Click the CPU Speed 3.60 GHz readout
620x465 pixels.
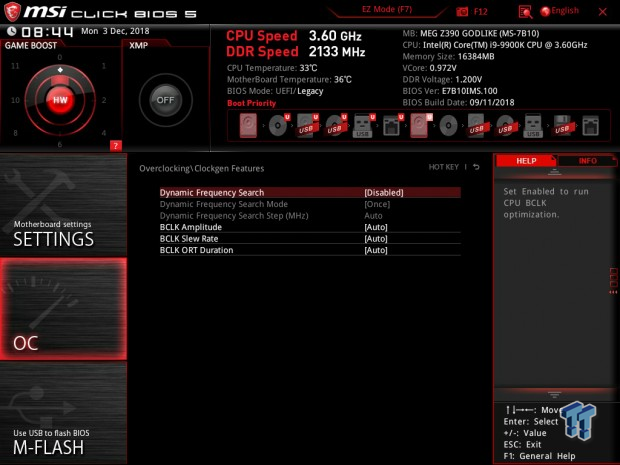click(293, 36)
